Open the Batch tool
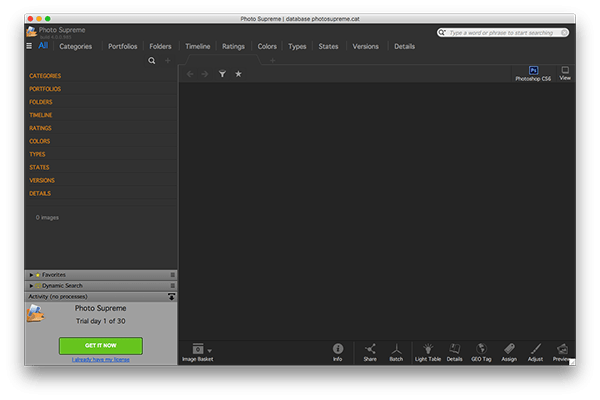600x400 pixels. click(x=396, y=352)
